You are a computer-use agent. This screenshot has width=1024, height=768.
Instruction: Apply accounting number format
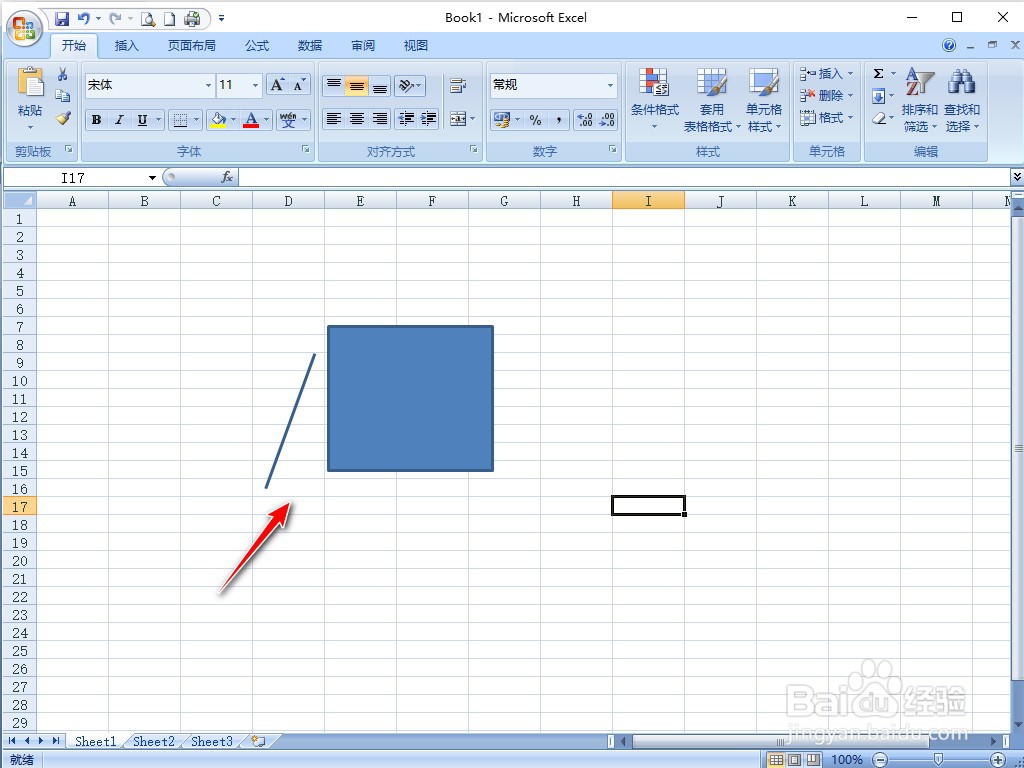pos(502,120)
